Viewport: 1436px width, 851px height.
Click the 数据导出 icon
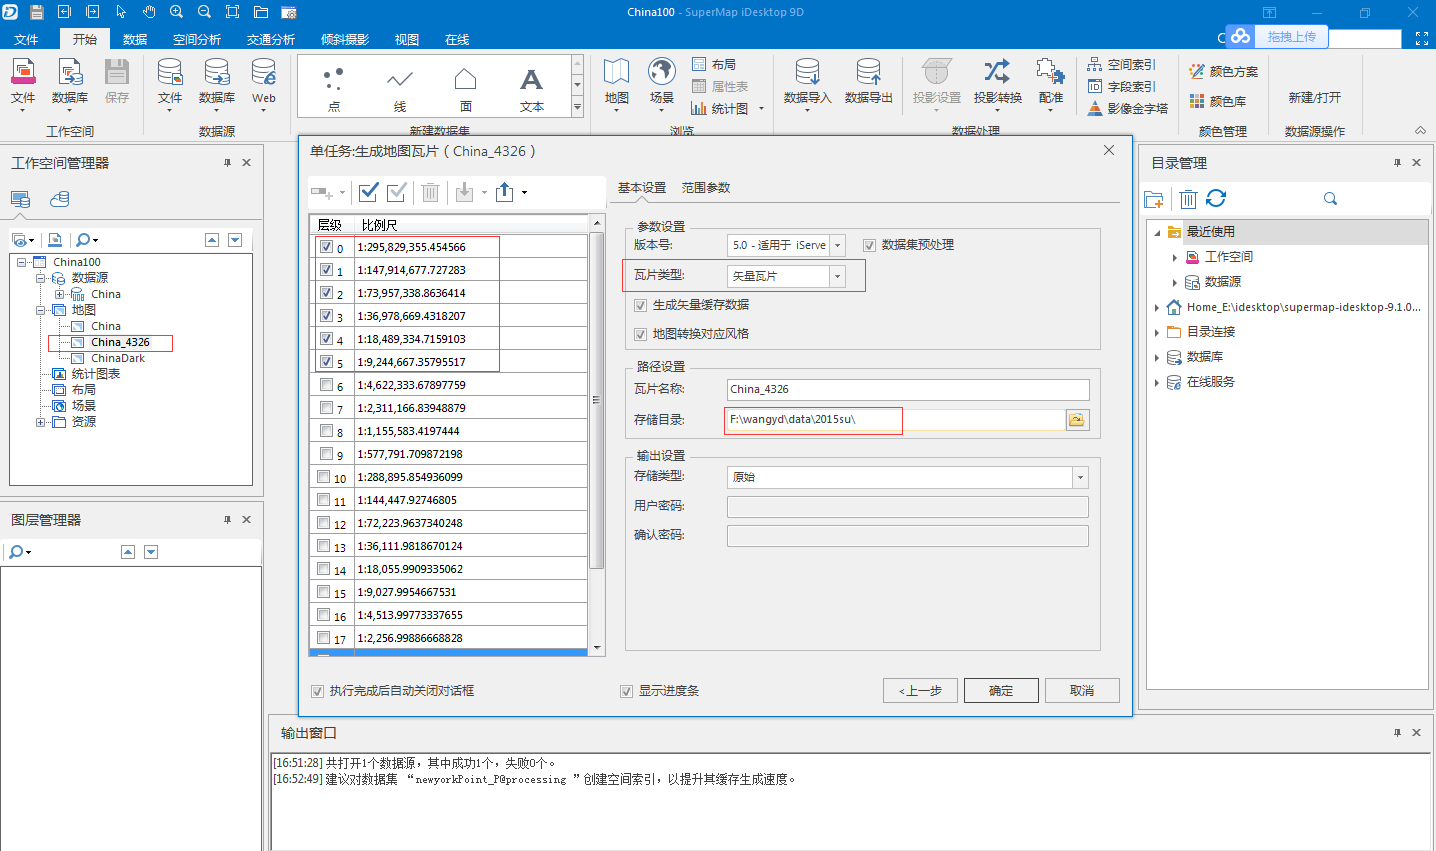click(x=869, y=72)
